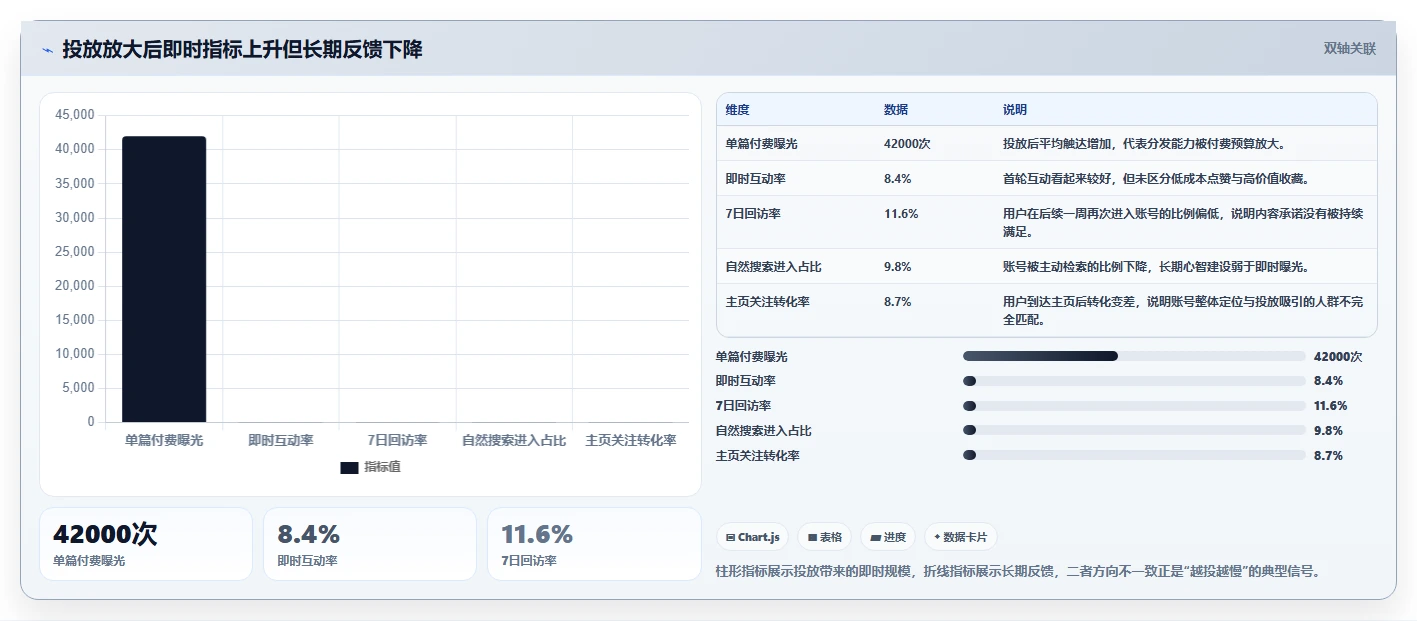Click the 即时互动率 progress bar at 8.4%
Screen dimensions: 1417x621
(x=1134, y=381)
